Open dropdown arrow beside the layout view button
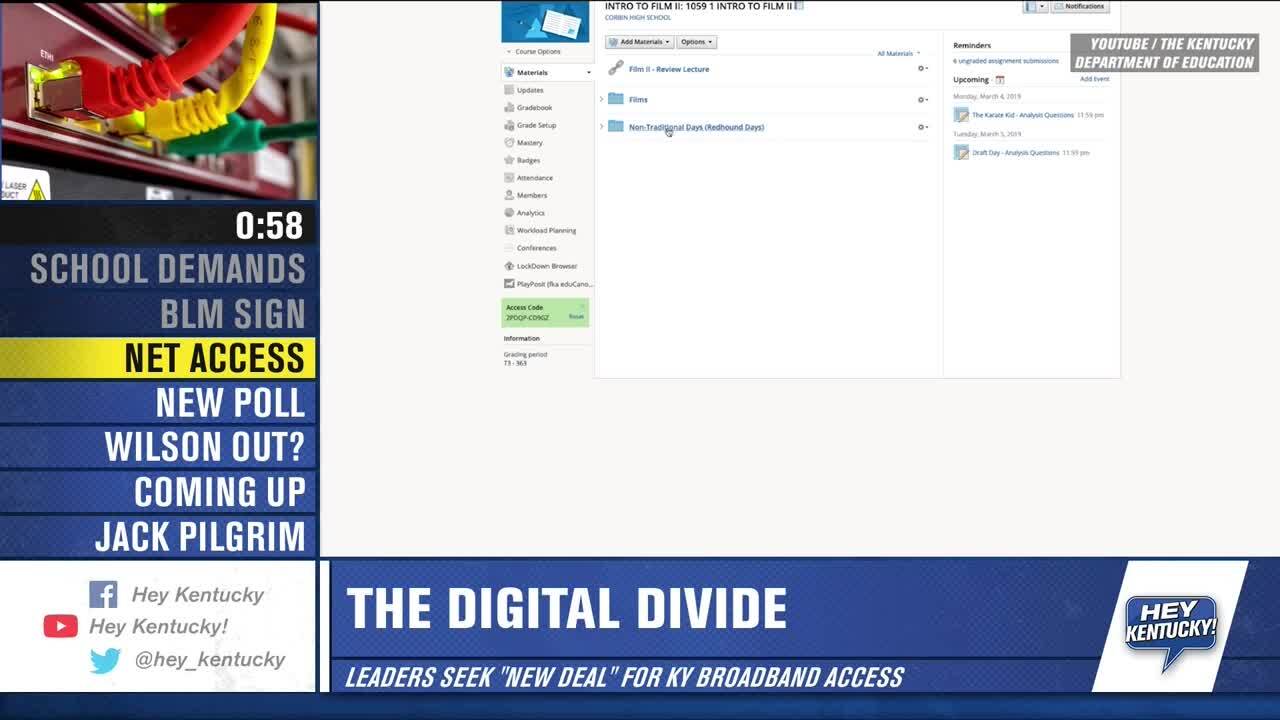Screen dimensions: 1280x720 (1042, 6)
